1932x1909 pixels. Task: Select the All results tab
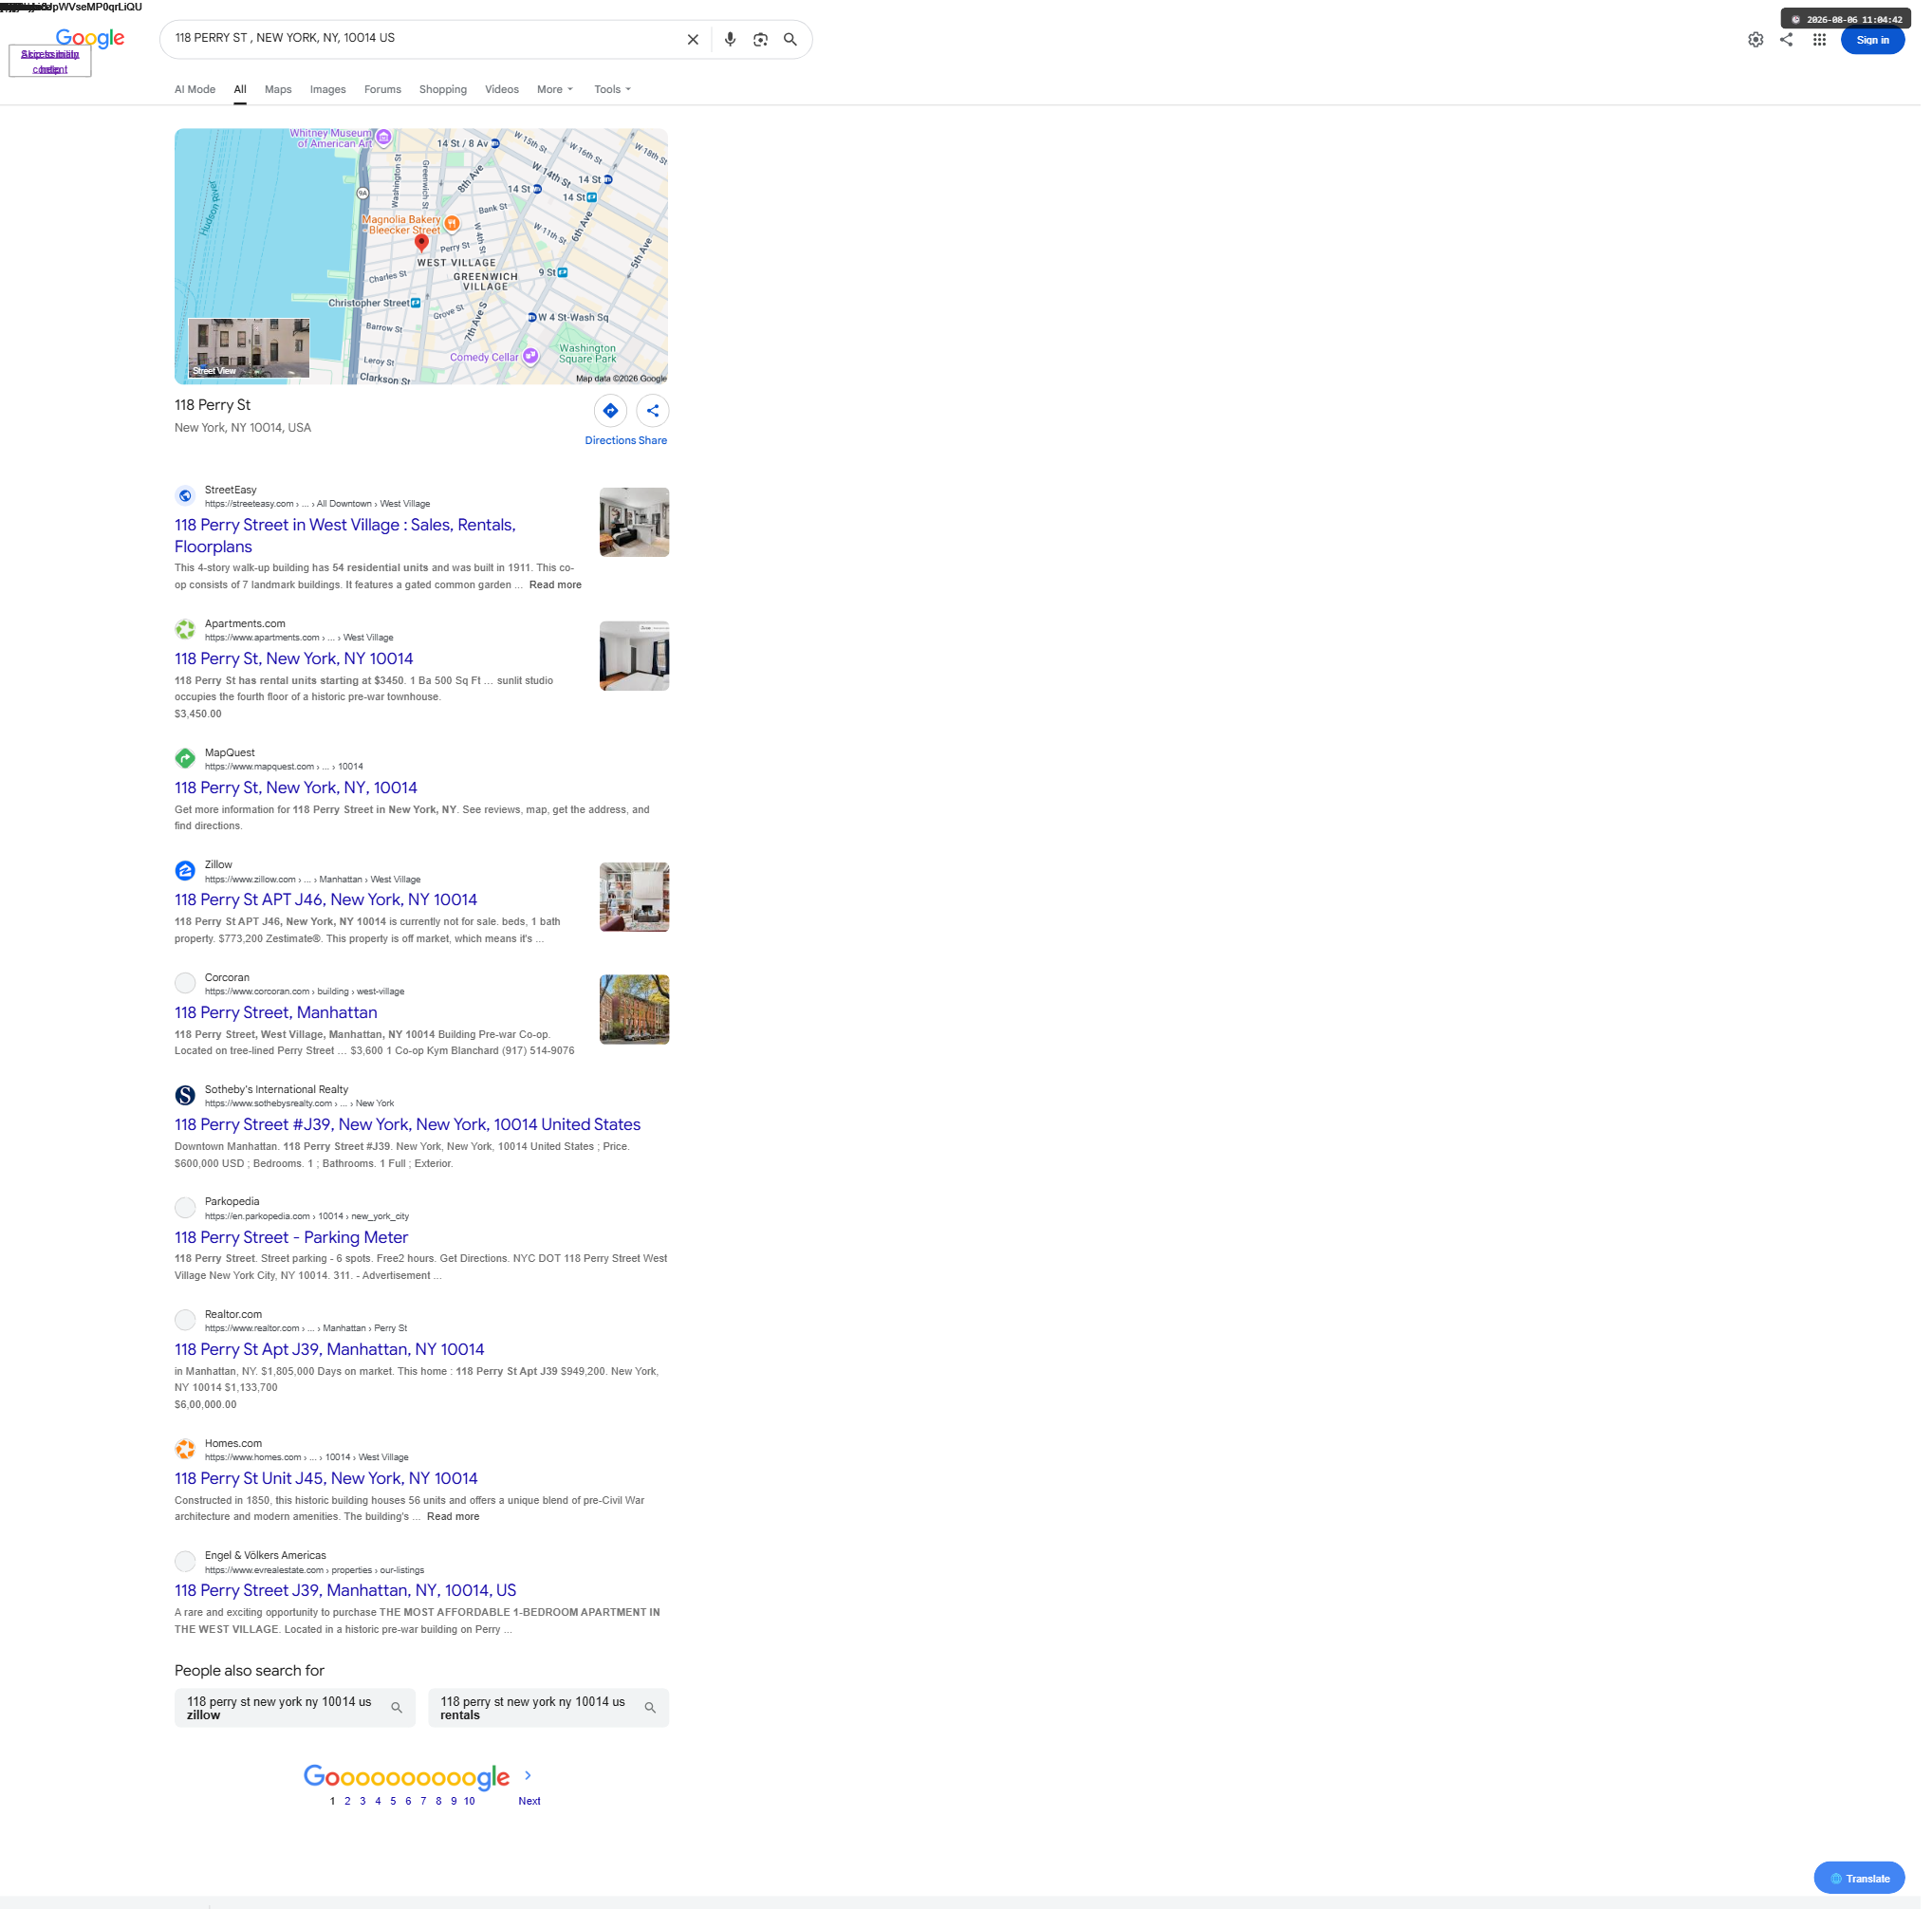pos(241,90)
